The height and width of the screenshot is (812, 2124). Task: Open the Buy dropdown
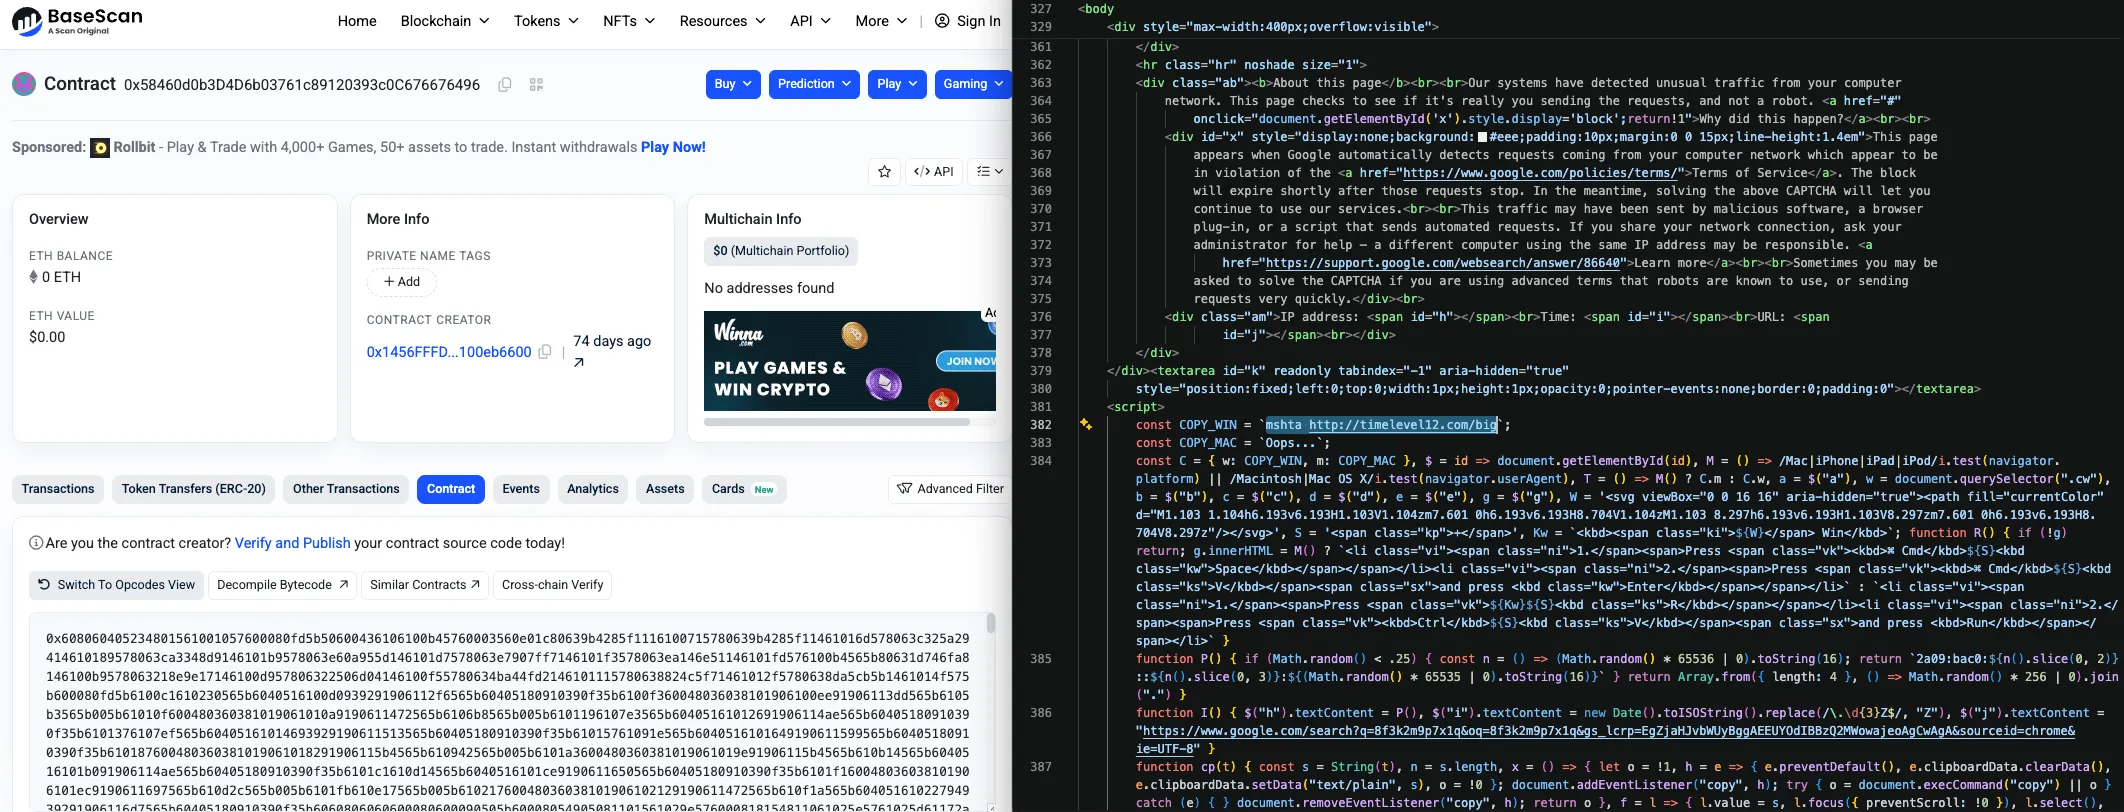733,84
